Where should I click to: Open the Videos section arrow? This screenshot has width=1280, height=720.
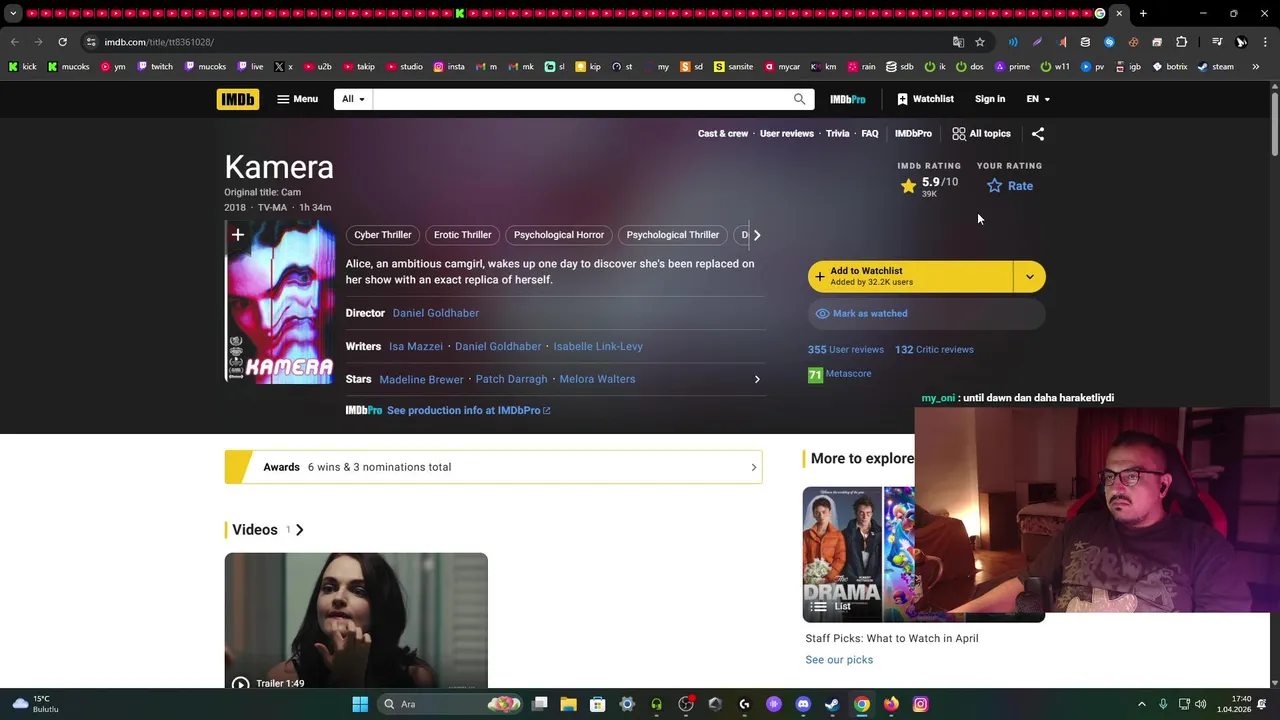pyautogui.click(x=299, y=530)
